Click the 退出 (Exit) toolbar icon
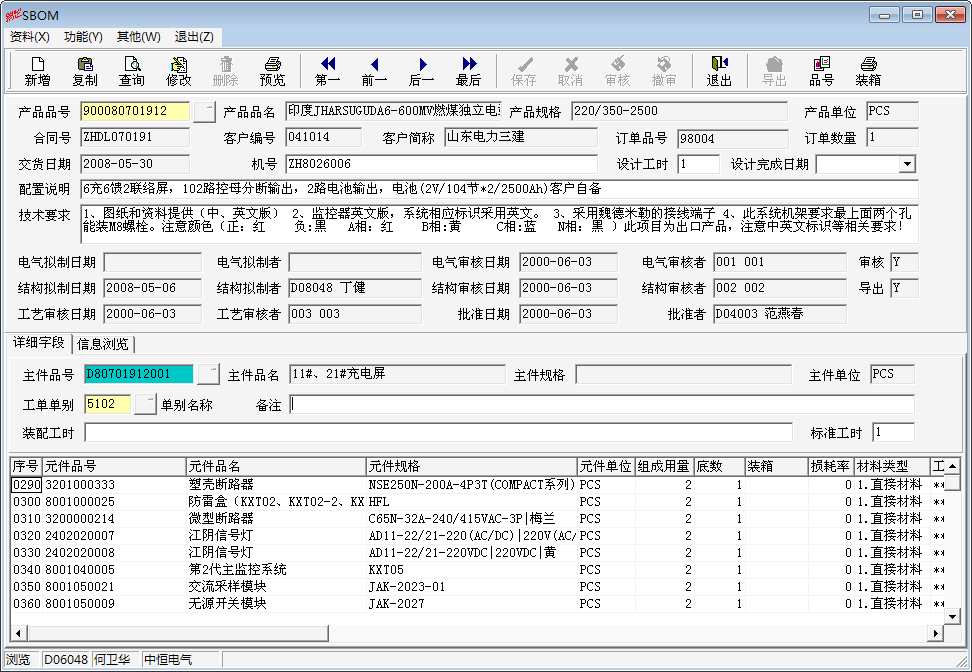972x672 pixels. click(x=719, y=71)
